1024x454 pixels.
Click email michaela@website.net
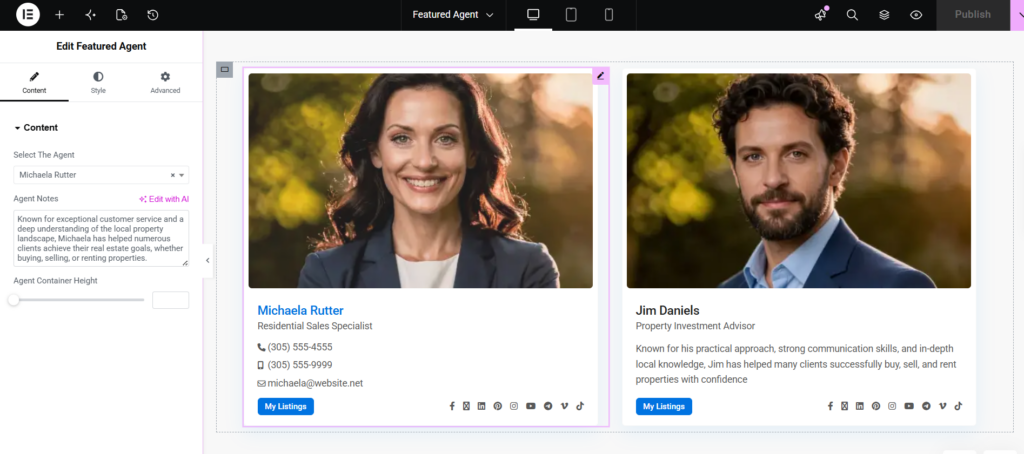tap(315, 383)
